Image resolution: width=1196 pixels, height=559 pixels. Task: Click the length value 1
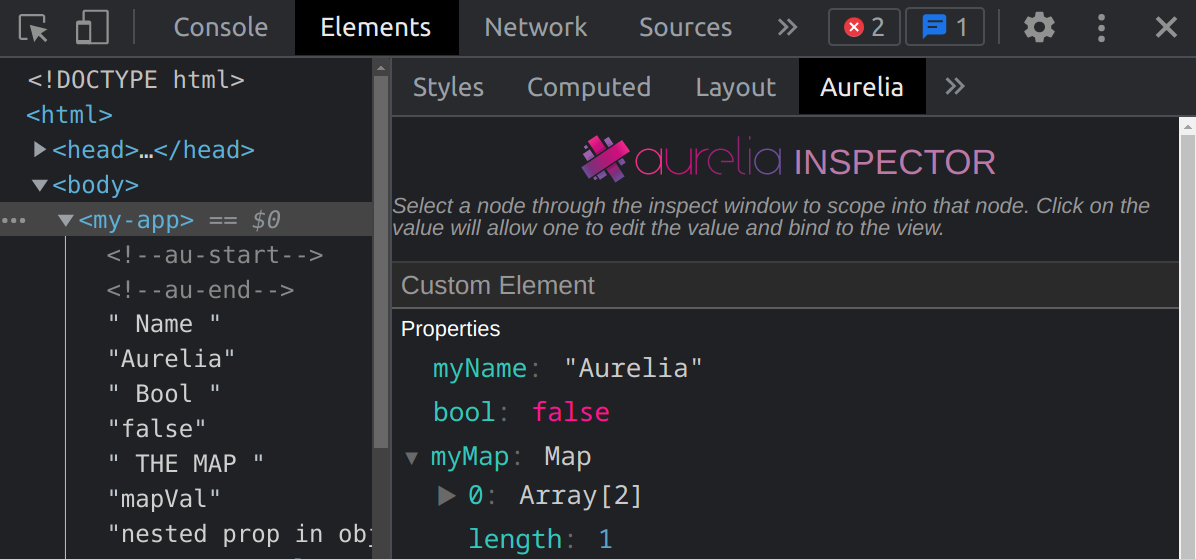(x=605, y=540)
